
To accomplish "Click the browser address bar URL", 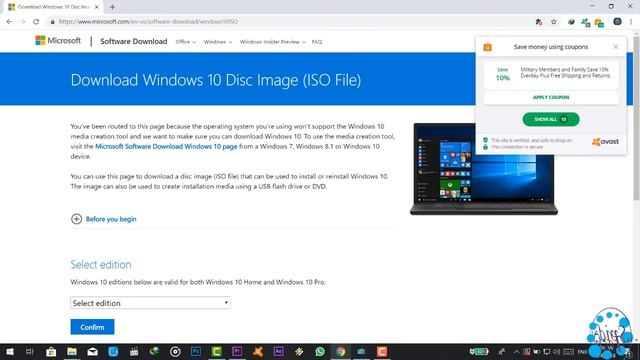I will point(148,22).
